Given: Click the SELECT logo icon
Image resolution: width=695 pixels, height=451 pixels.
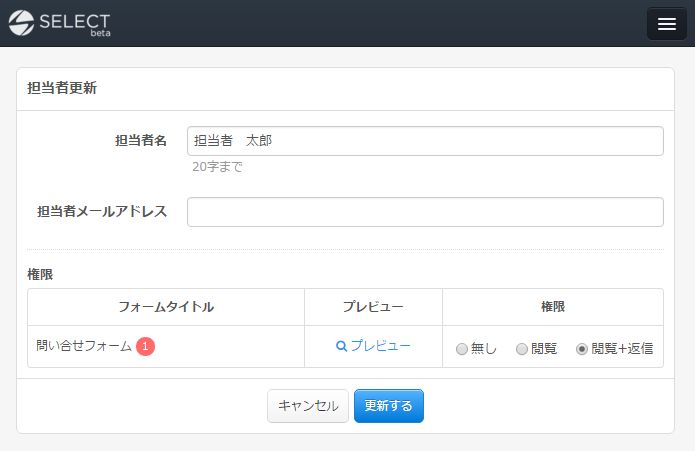Looking at the screenshot, I should (x=21, y=23).
